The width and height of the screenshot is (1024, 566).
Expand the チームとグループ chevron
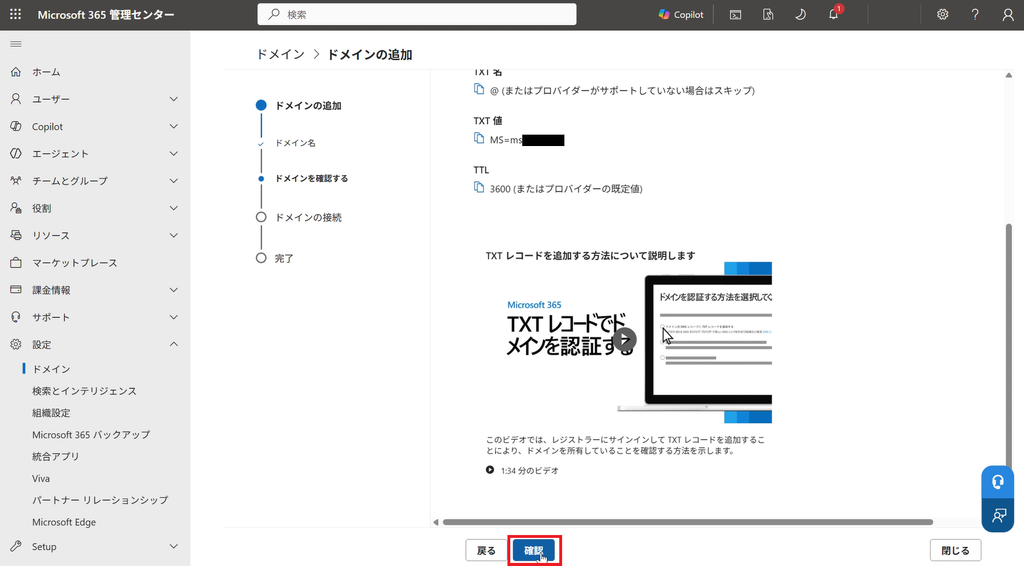pos(174,181)
